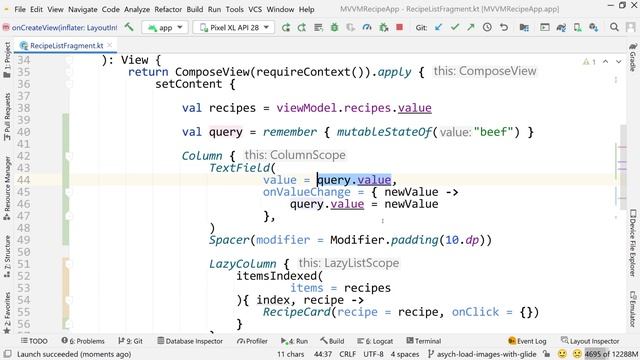
Task: Open the 6: Logcat tool window
Action: (x=375, y=341)
